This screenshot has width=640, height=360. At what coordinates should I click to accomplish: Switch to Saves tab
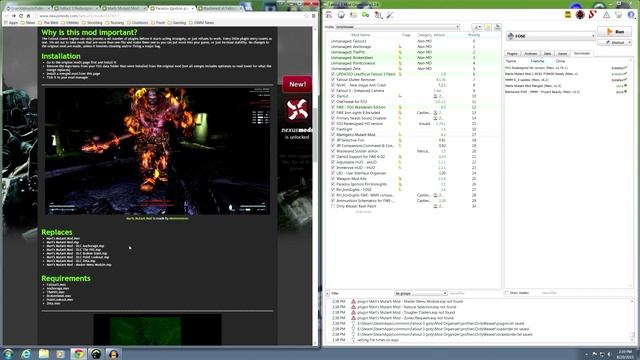tap(562, 53)
